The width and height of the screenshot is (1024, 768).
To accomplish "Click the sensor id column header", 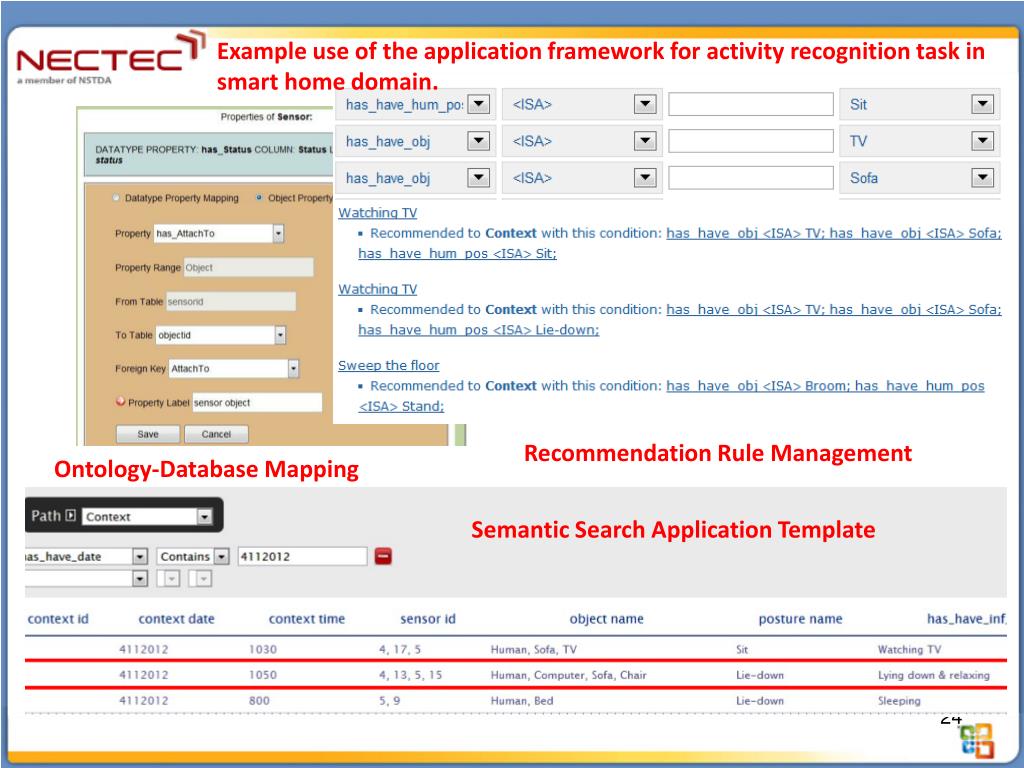I will pyautogui.click(x=428, y=619).
